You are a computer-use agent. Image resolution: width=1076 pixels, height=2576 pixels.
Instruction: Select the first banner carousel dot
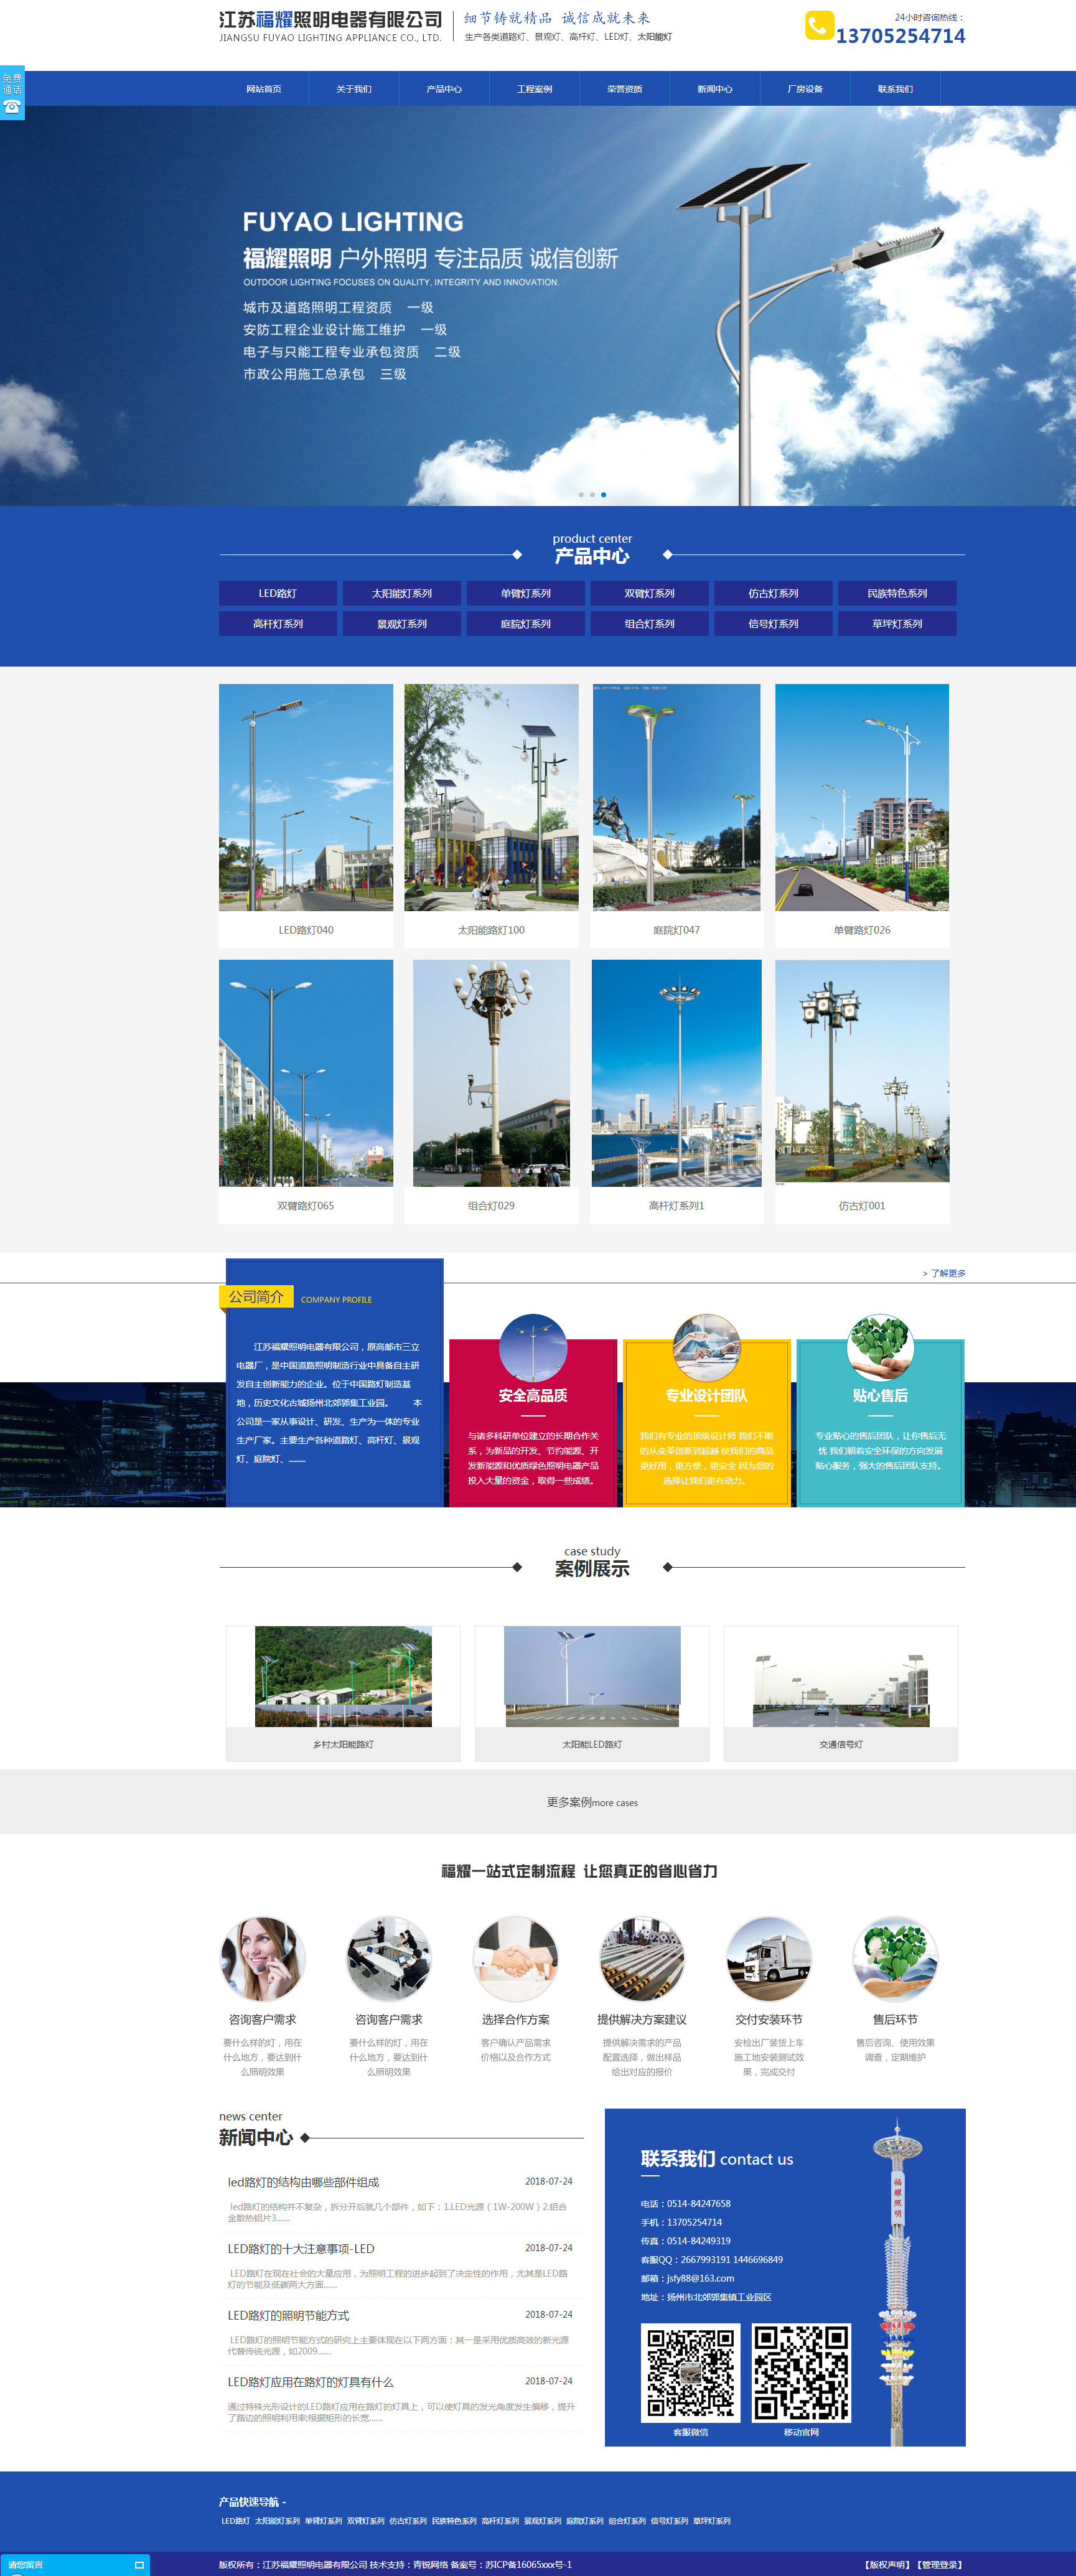[581, 495]
